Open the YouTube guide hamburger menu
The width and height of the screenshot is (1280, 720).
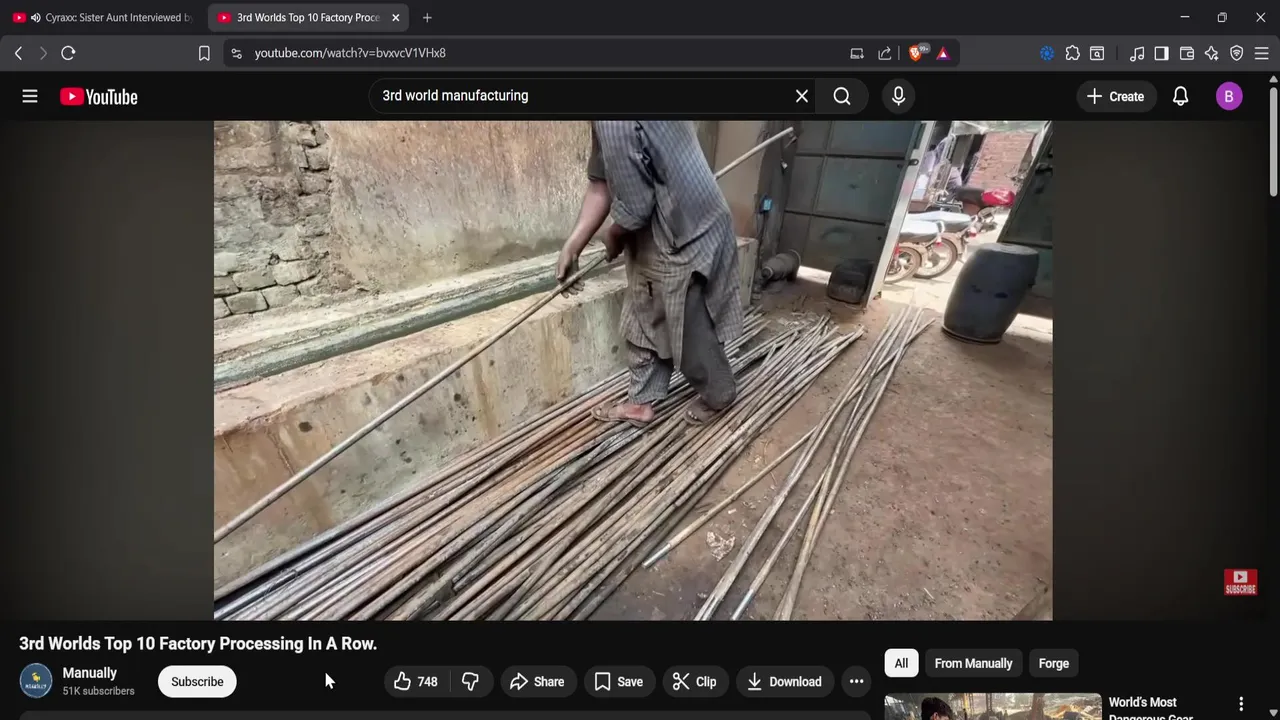[x=30, y=96]
